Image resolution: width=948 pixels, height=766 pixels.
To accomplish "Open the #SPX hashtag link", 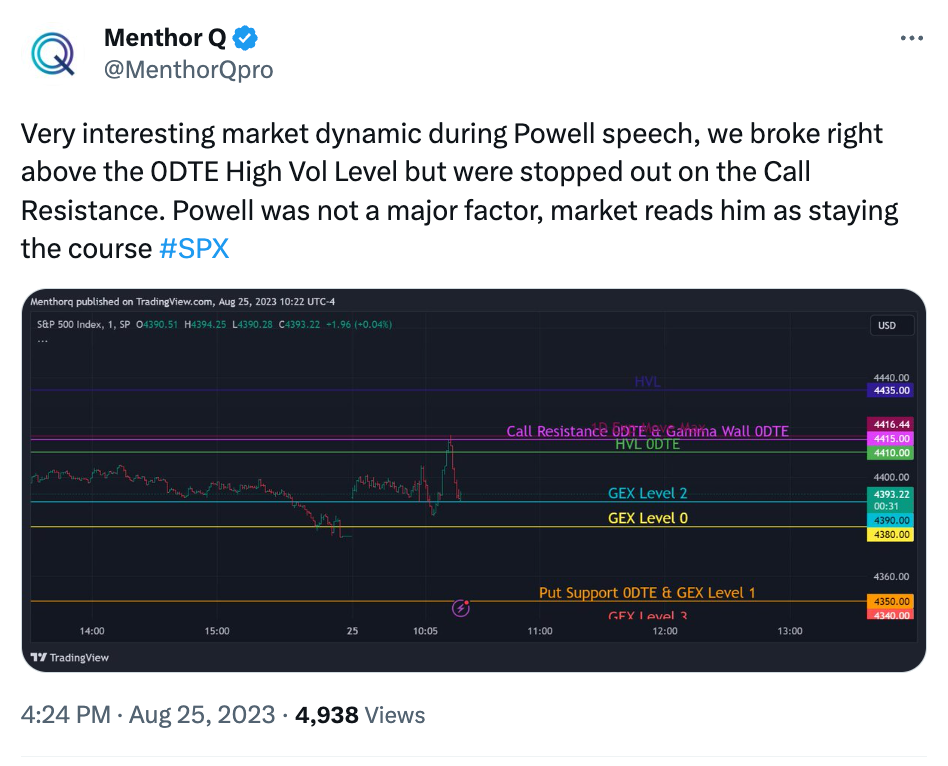I will (x=194, y=248).
